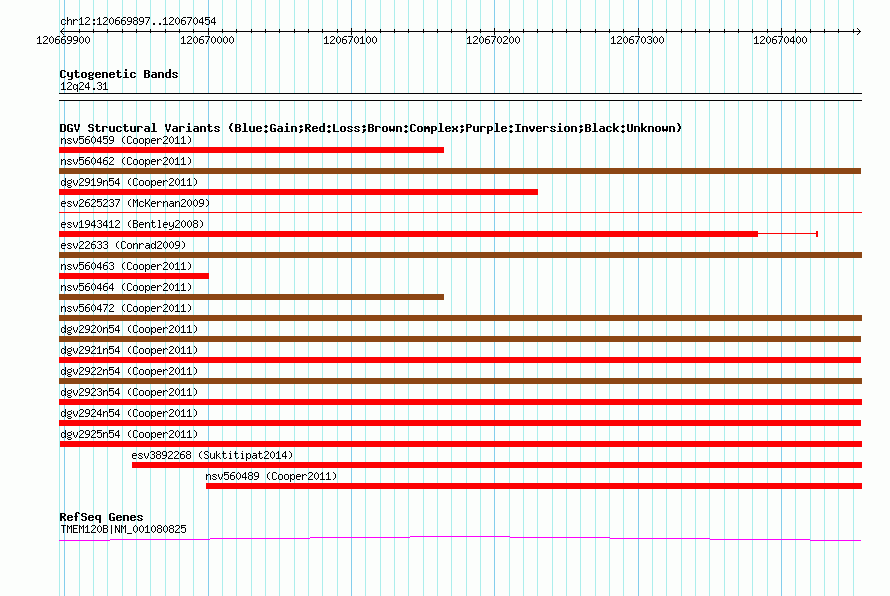The width and height of the screenshot is (890, 596).
Task: Open nsv560464 (Cooper2011) label
Action: pyautogui.click(x=126, y=287)
